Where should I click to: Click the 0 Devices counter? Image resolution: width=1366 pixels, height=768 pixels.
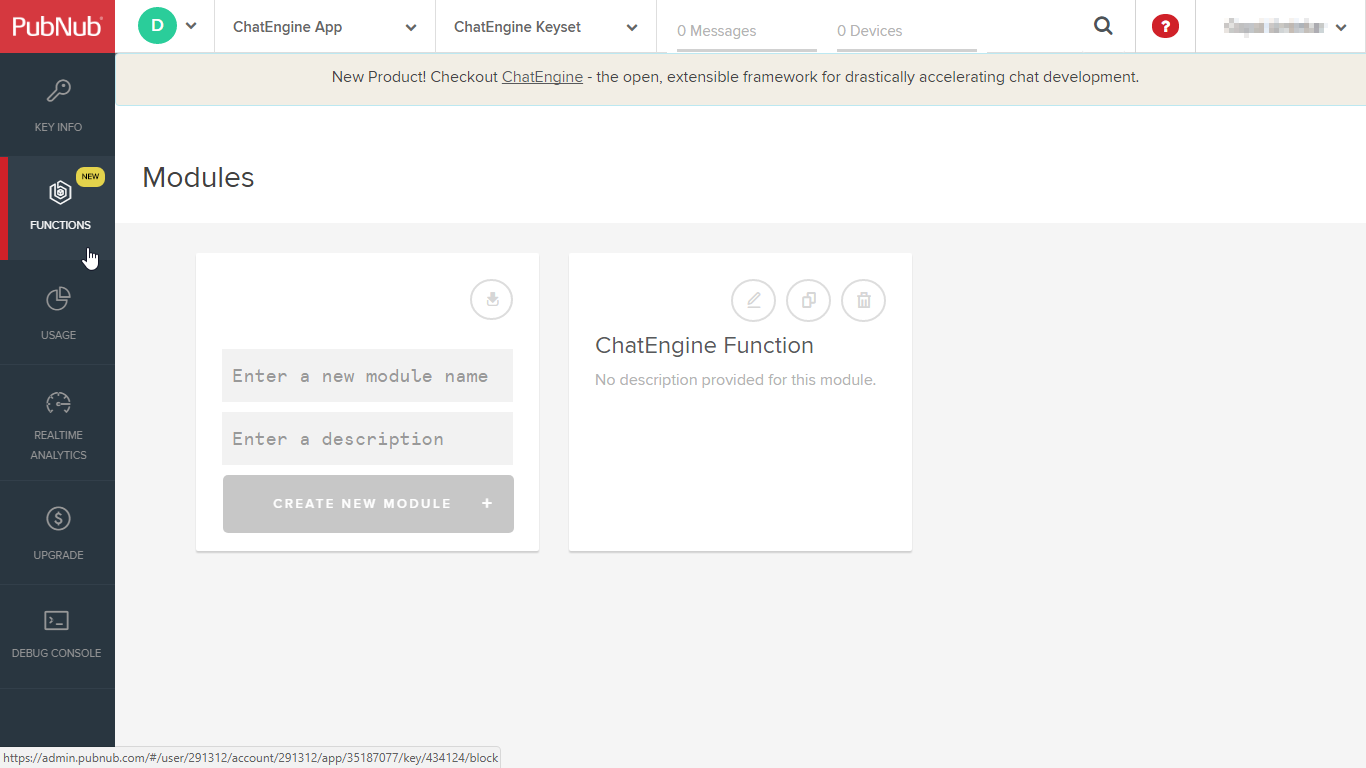click(x=906, y=31)
